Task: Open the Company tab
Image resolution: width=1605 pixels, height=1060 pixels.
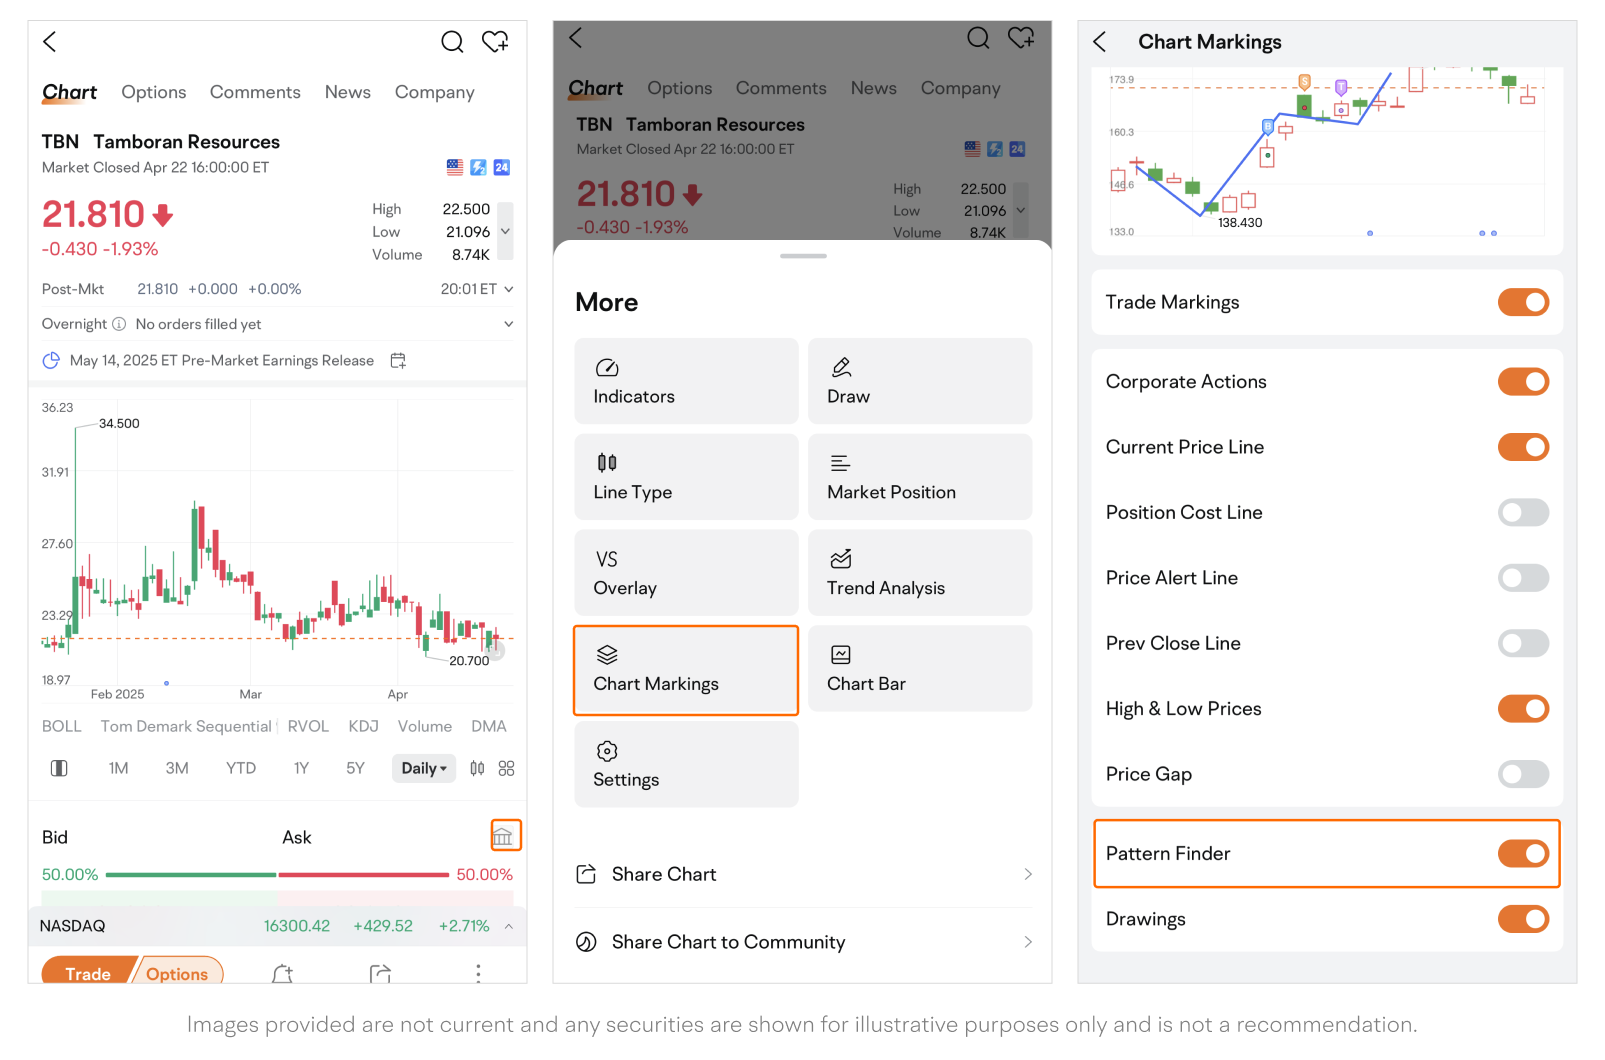Action: (x=434, y=92)
